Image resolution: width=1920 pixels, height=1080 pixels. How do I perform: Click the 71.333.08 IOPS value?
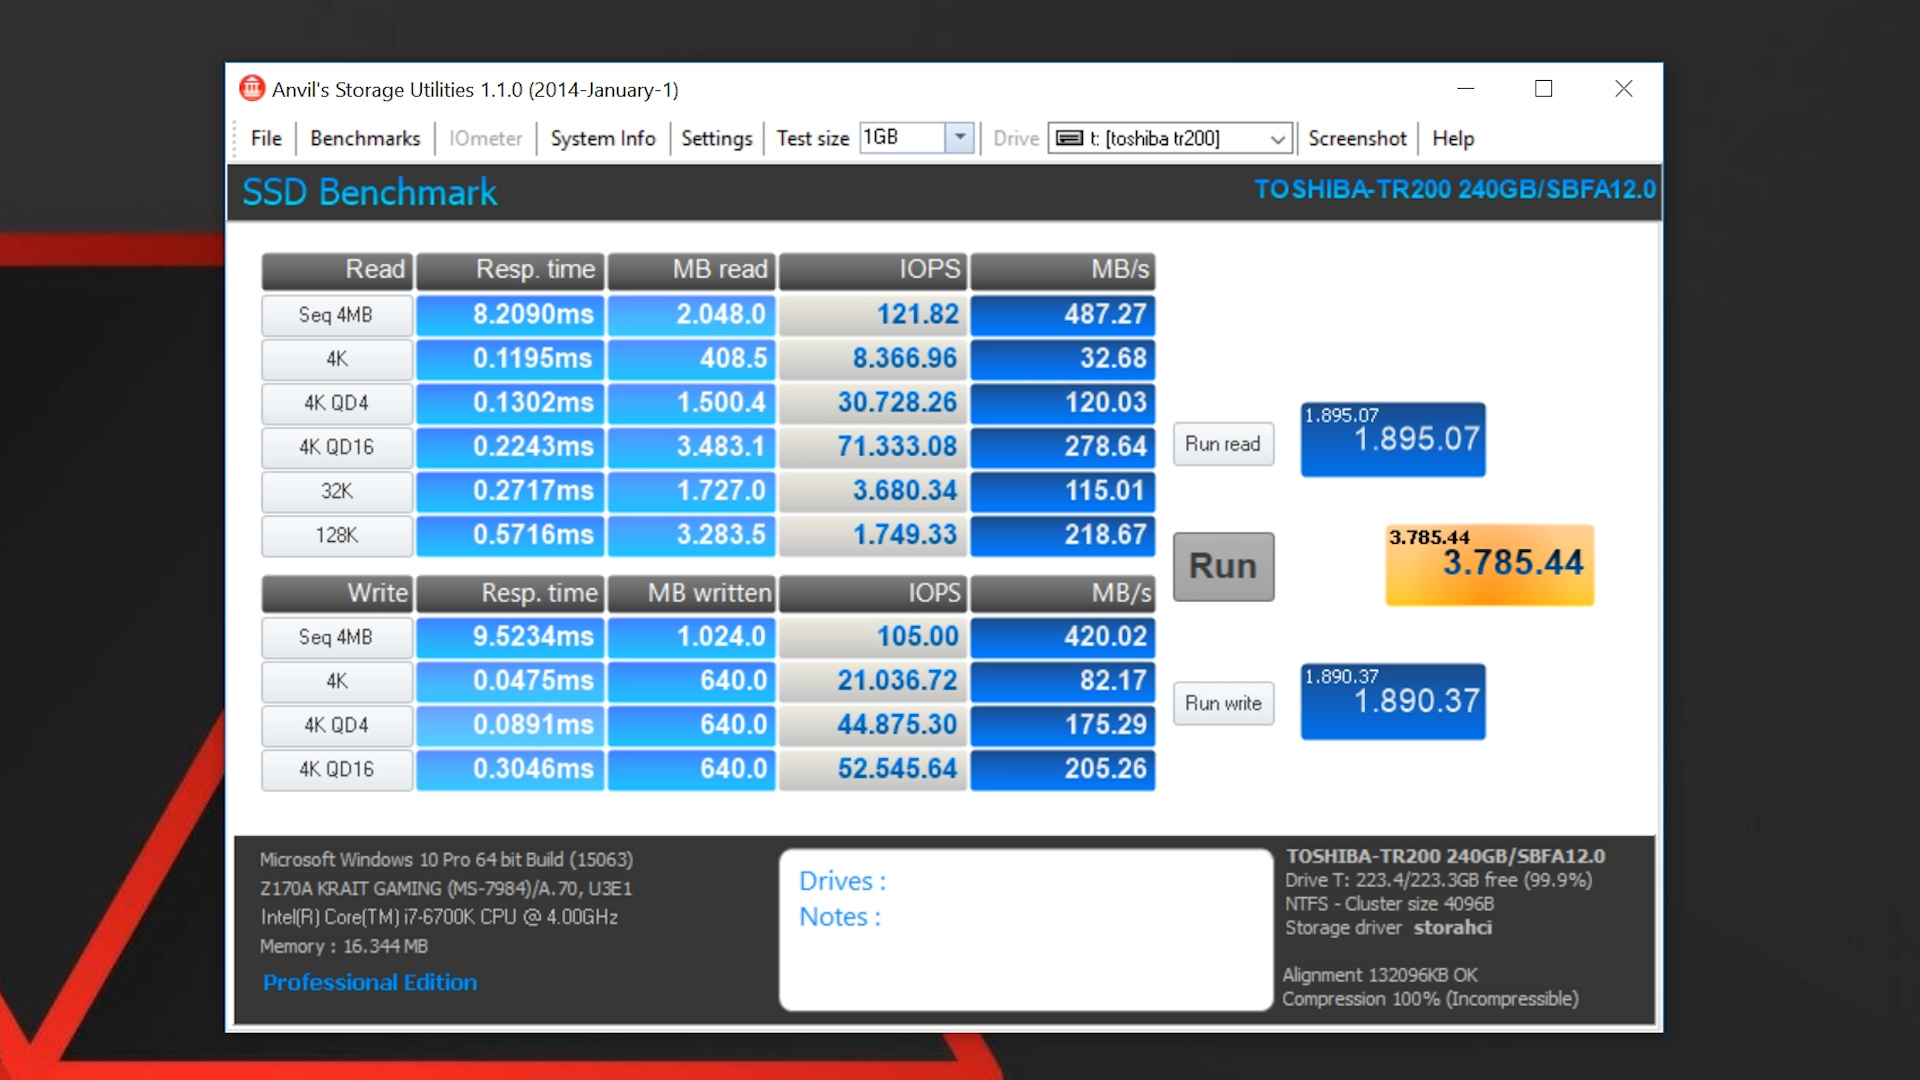pyautogui.click(x=873, y=447)
